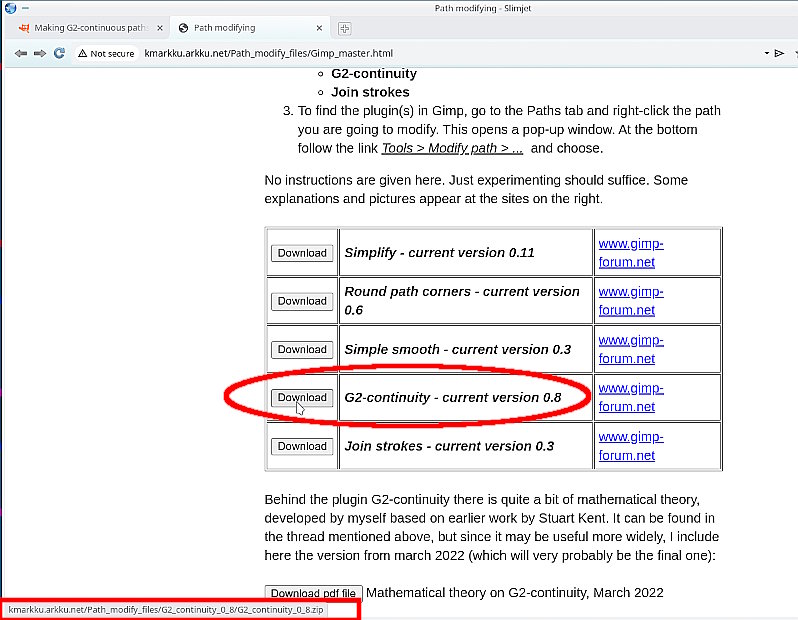
Task: Click the 'Join strokes' bullet list item
Action: 370,92
